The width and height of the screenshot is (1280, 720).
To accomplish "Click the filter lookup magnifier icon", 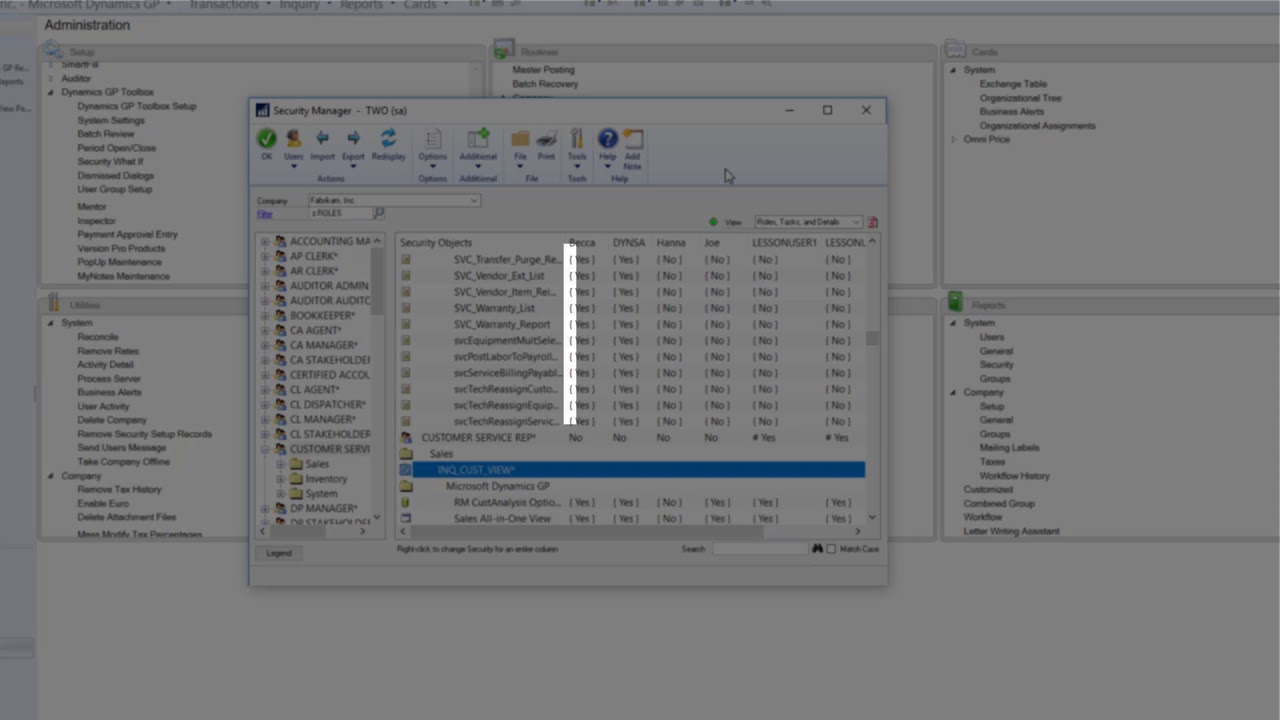I will pos(379,213).
